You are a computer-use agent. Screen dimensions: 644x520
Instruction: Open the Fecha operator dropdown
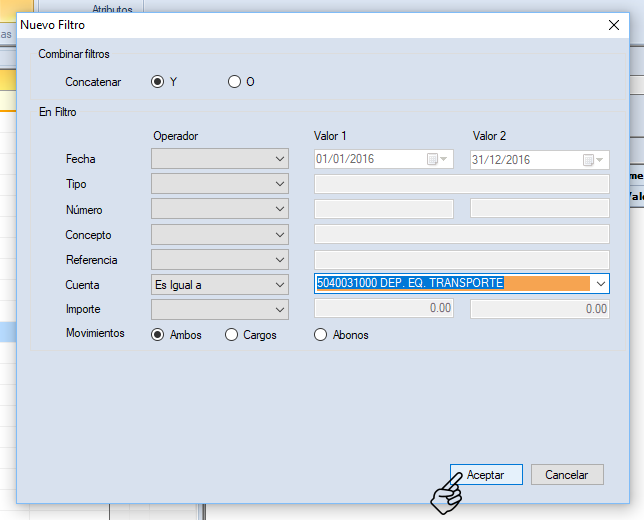[279, 159]
